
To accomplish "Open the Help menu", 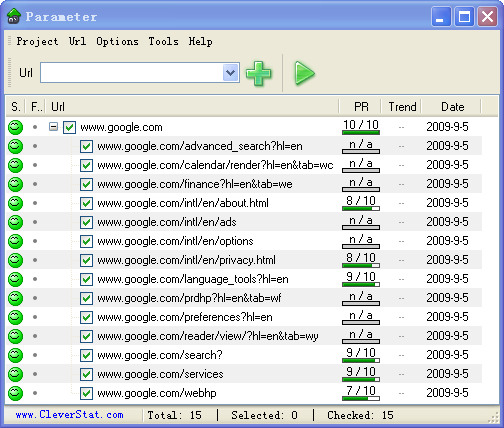I will (x=200, y=41).
